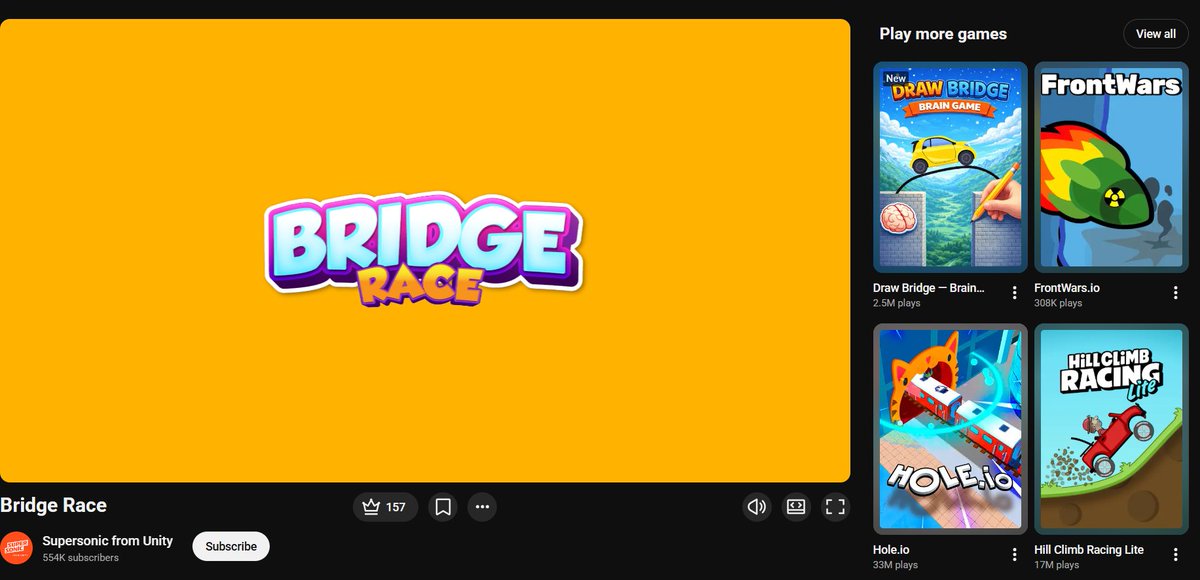Open options menu for Draw Bridge game
This screenshot has width=1200, height=580.
tap(1014, 293)
